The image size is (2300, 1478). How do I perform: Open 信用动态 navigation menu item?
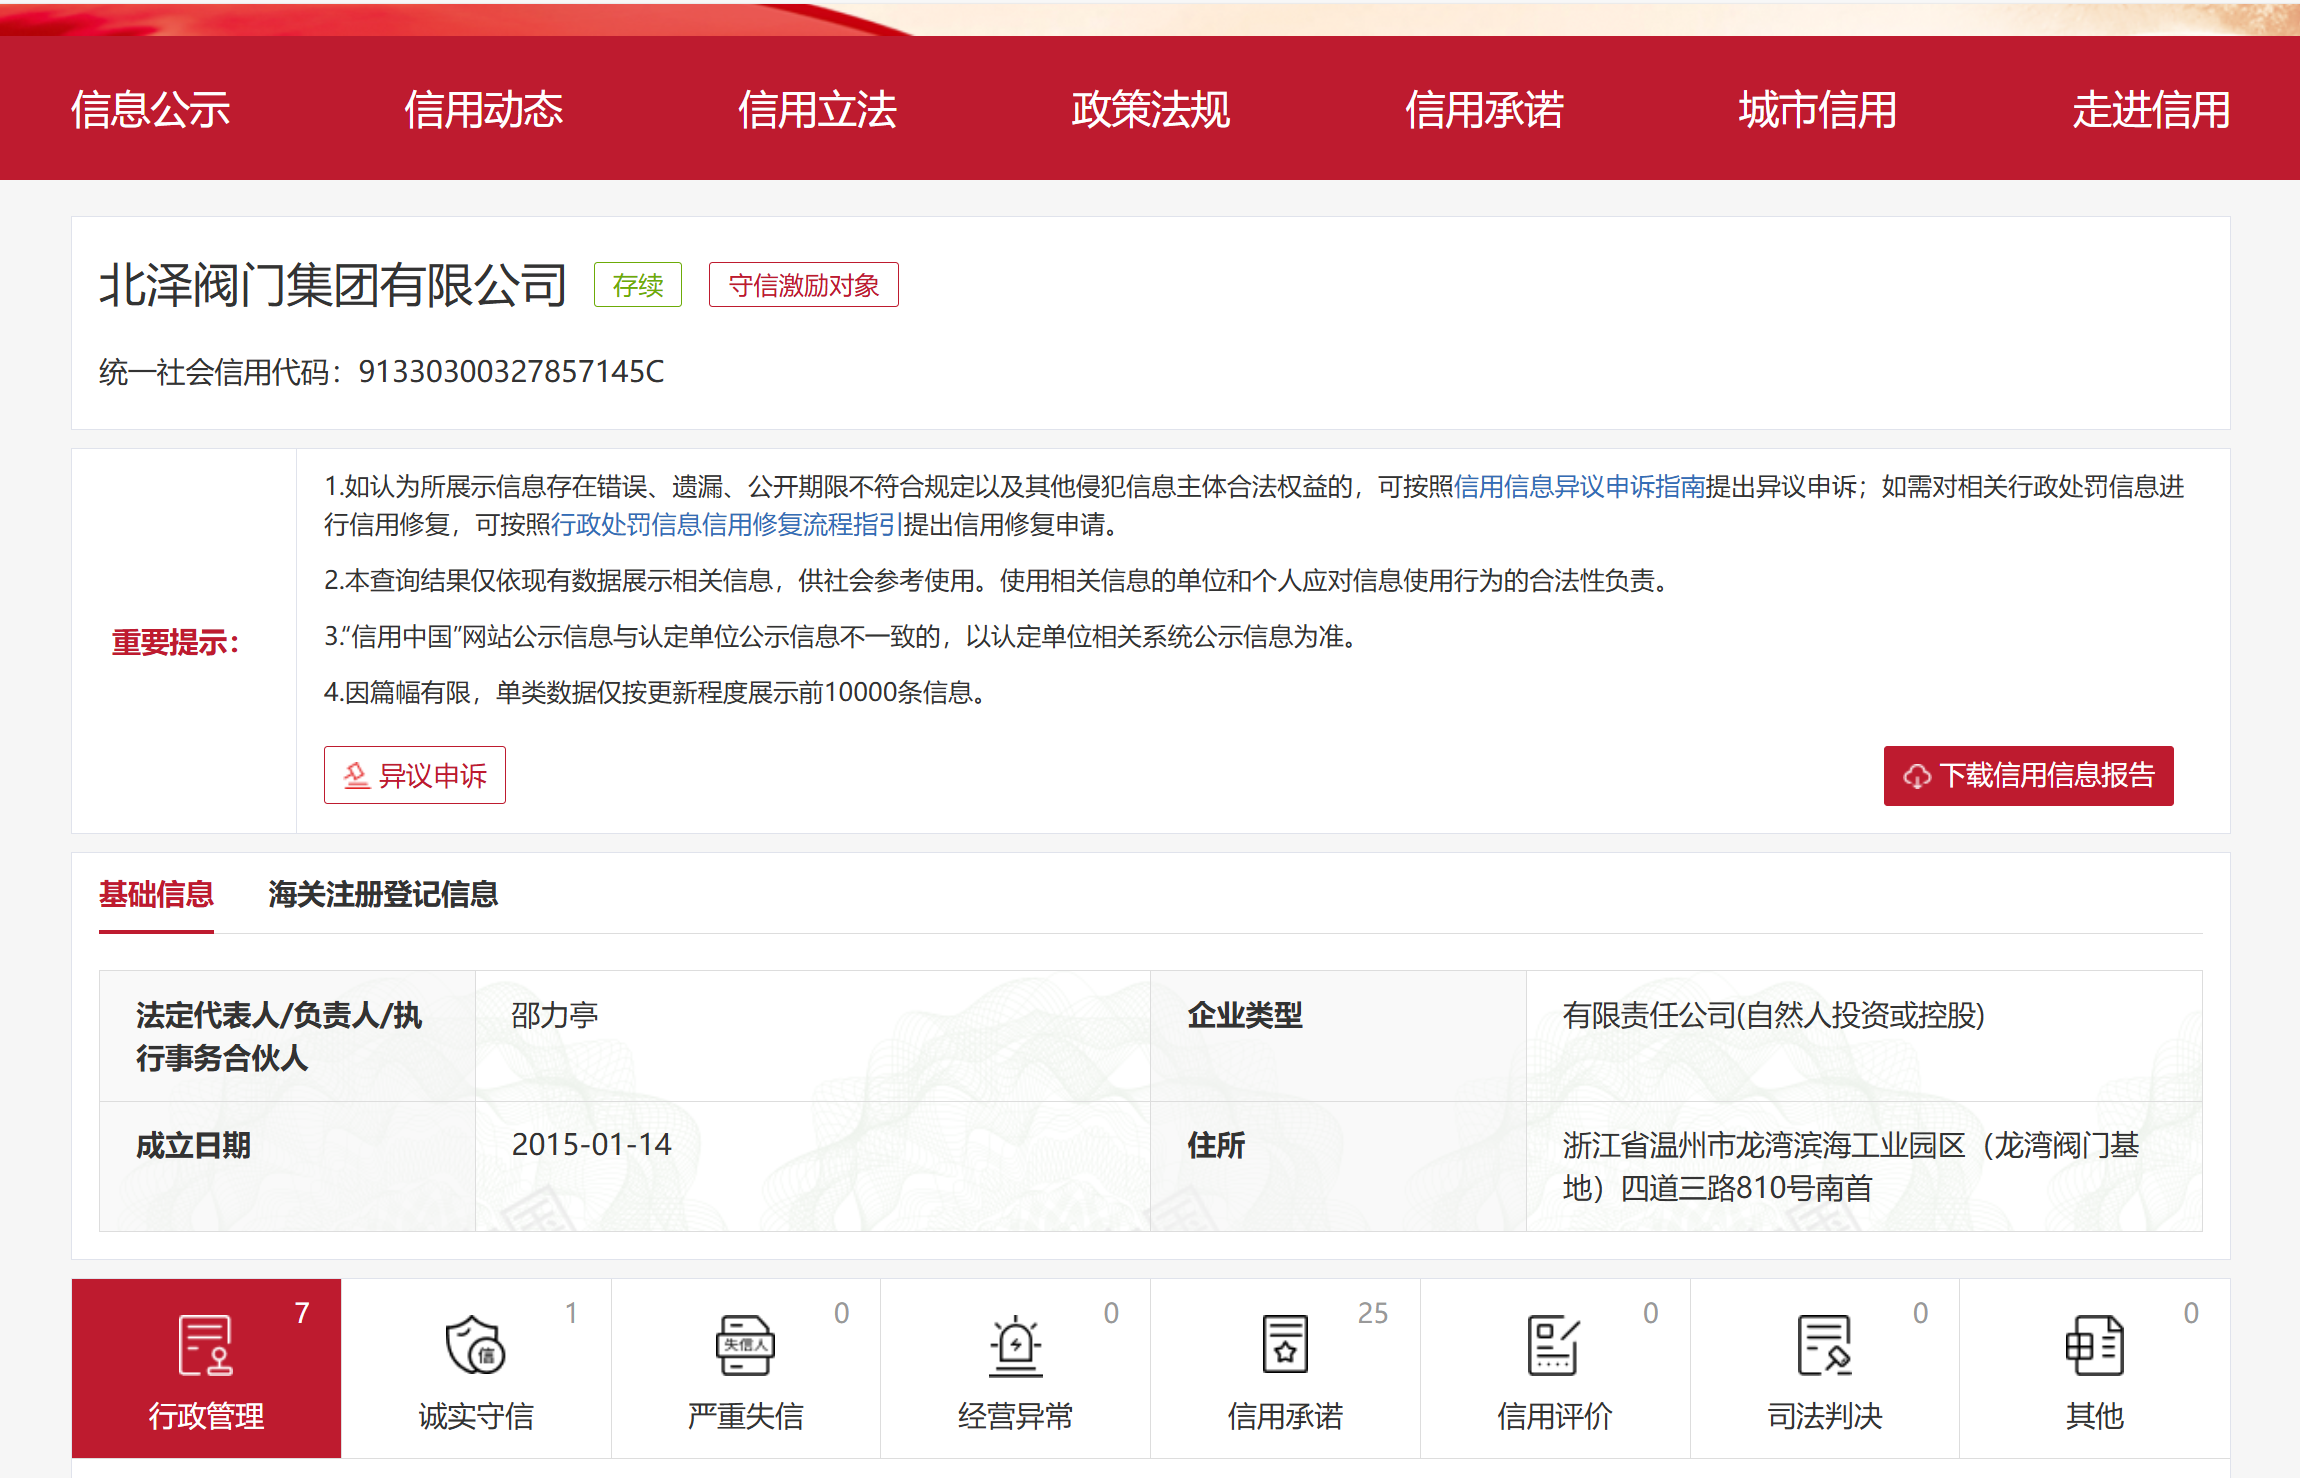click(483, 110)
